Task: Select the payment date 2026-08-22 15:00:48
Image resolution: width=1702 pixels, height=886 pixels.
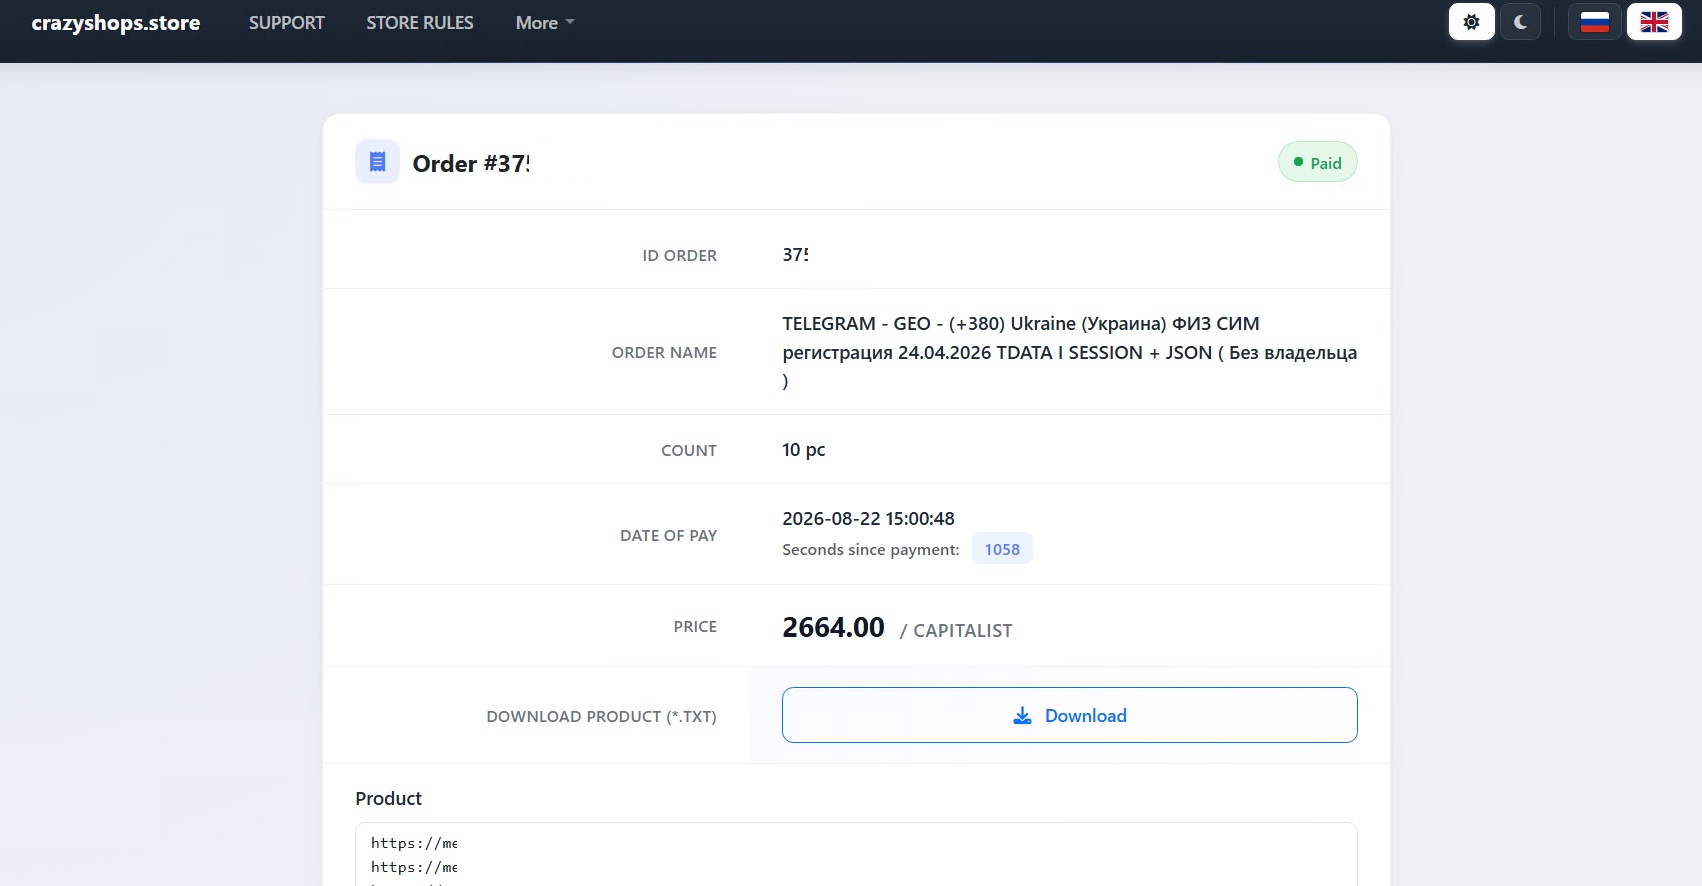Action: [x=868, y=519]
